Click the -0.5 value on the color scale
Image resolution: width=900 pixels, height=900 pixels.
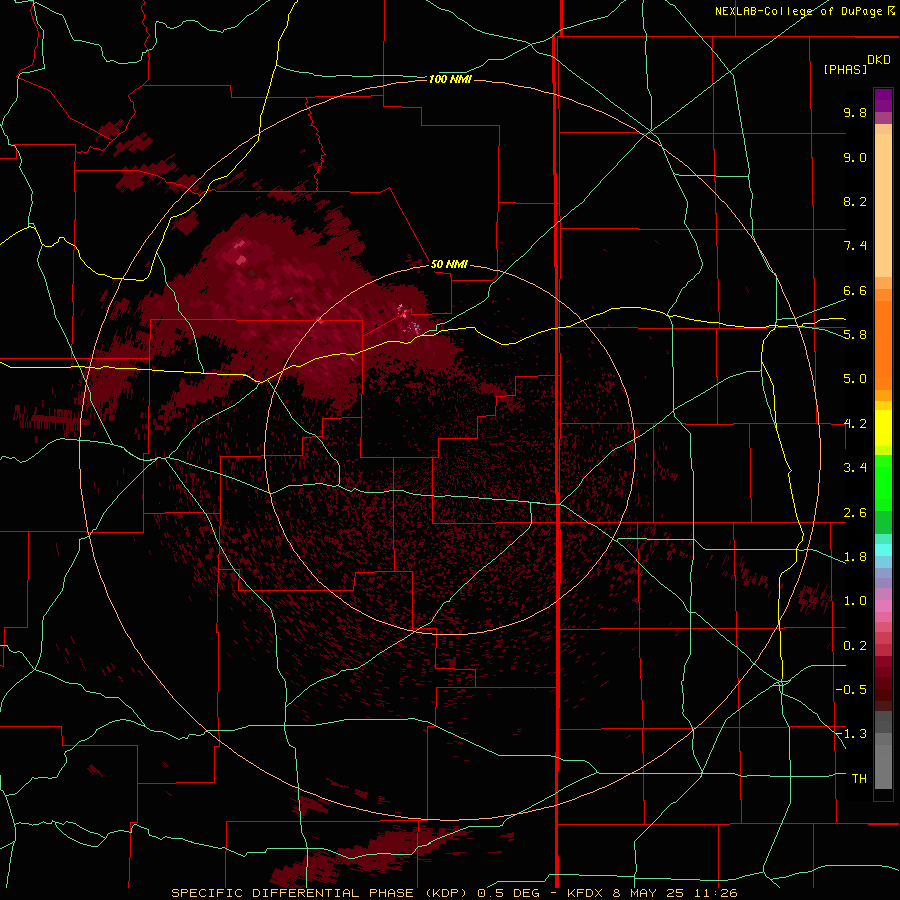(x=851, y=689)
